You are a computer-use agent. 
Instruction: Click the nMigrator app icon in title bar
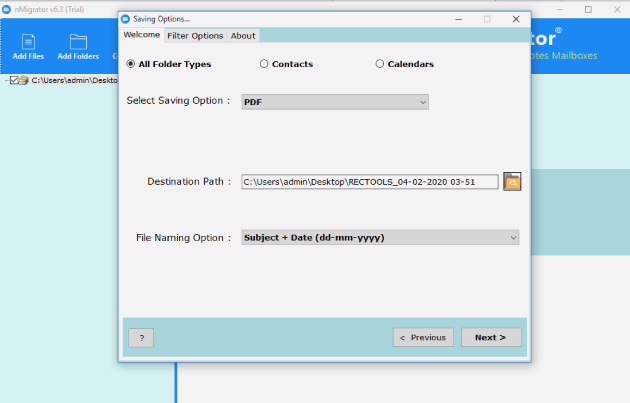7,7
